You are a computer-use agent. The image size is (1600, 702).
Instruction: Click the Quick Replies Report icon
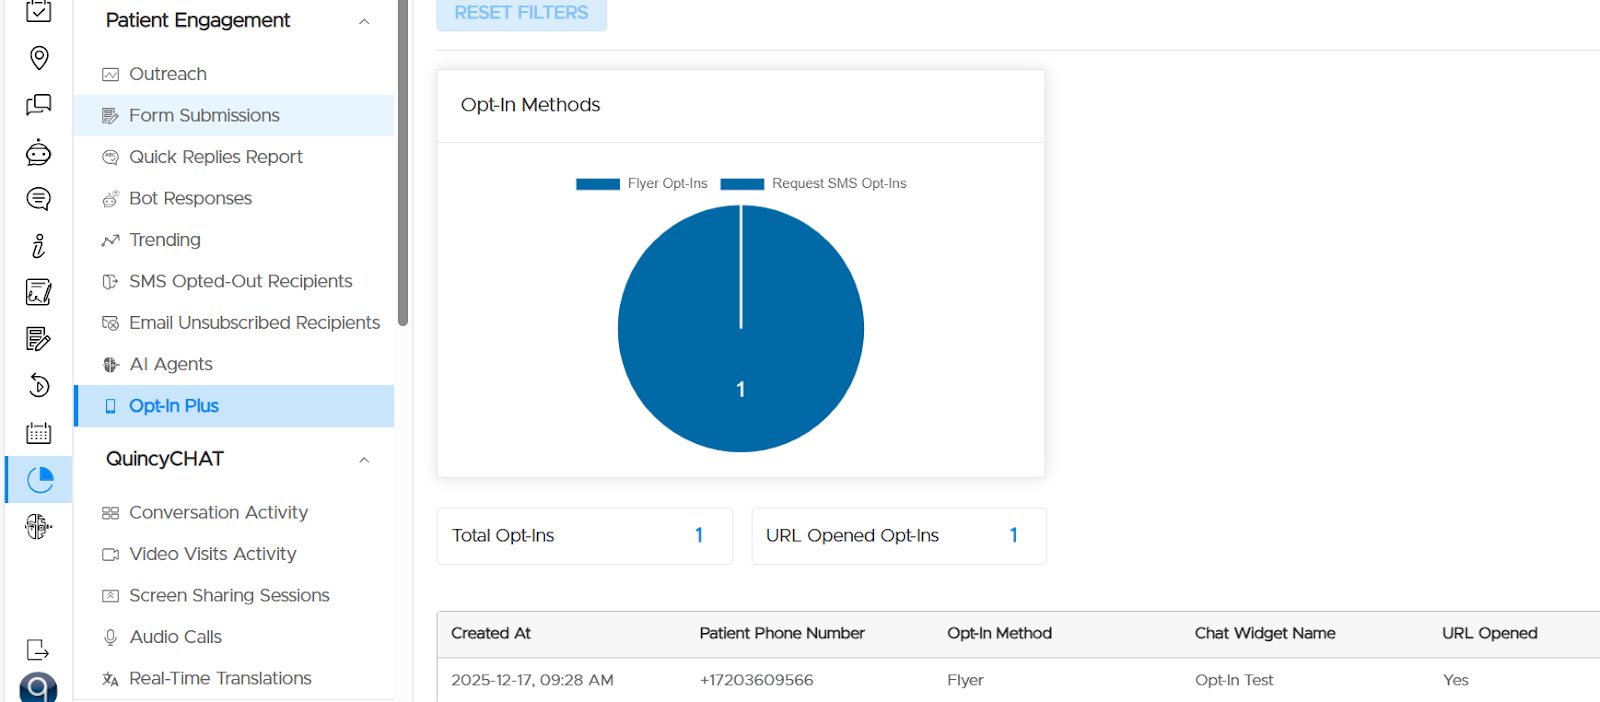(x=111, y=157)
